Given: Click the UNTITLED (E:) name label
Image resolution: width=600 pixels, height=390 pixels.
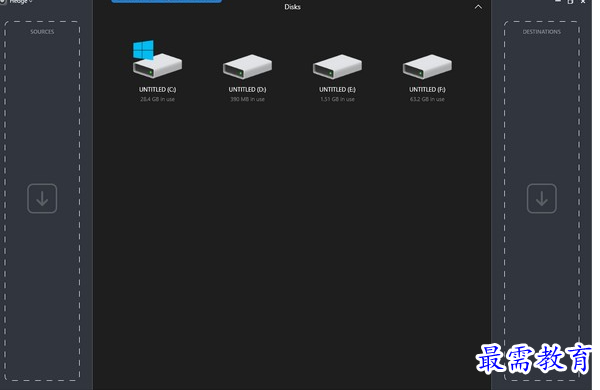Looking at the screenshot, I should 337,90.
